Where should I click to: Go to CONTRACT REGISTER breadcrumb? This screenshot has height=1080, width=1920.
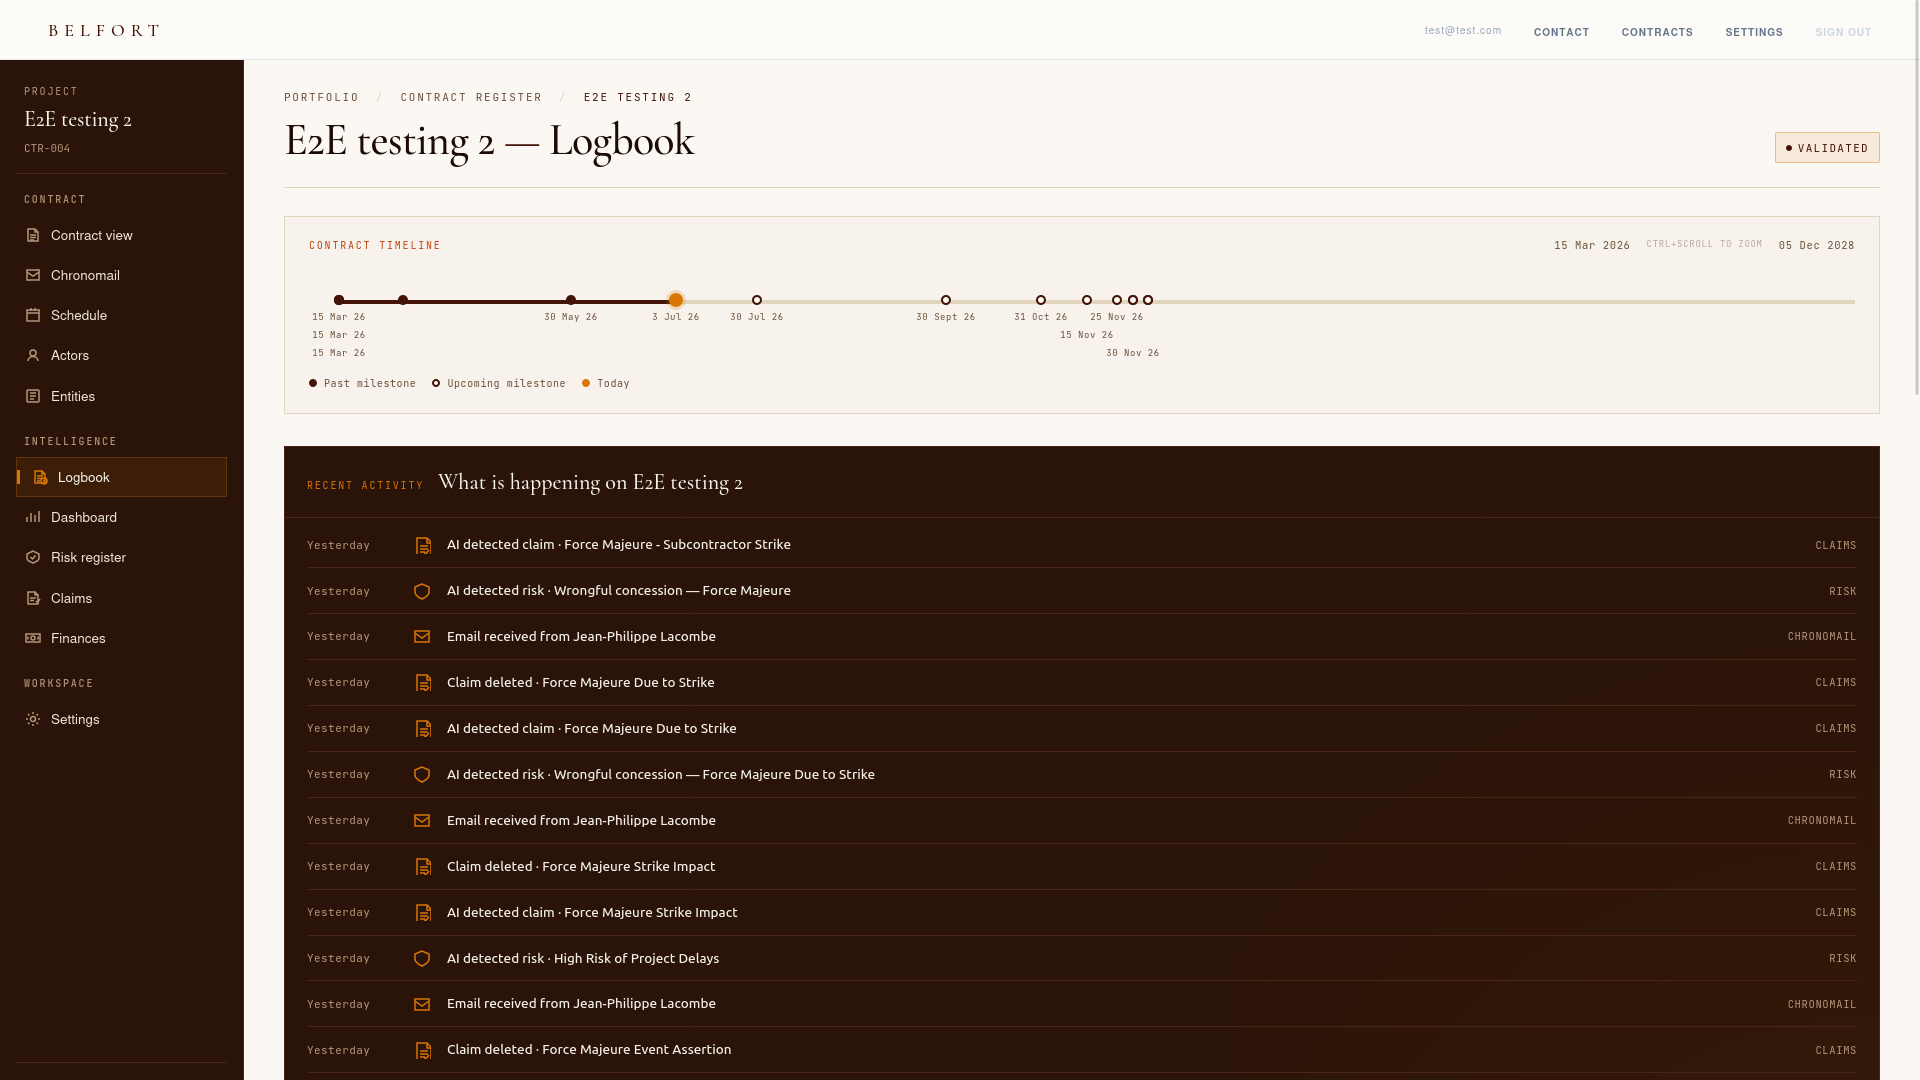pos(471,97)
